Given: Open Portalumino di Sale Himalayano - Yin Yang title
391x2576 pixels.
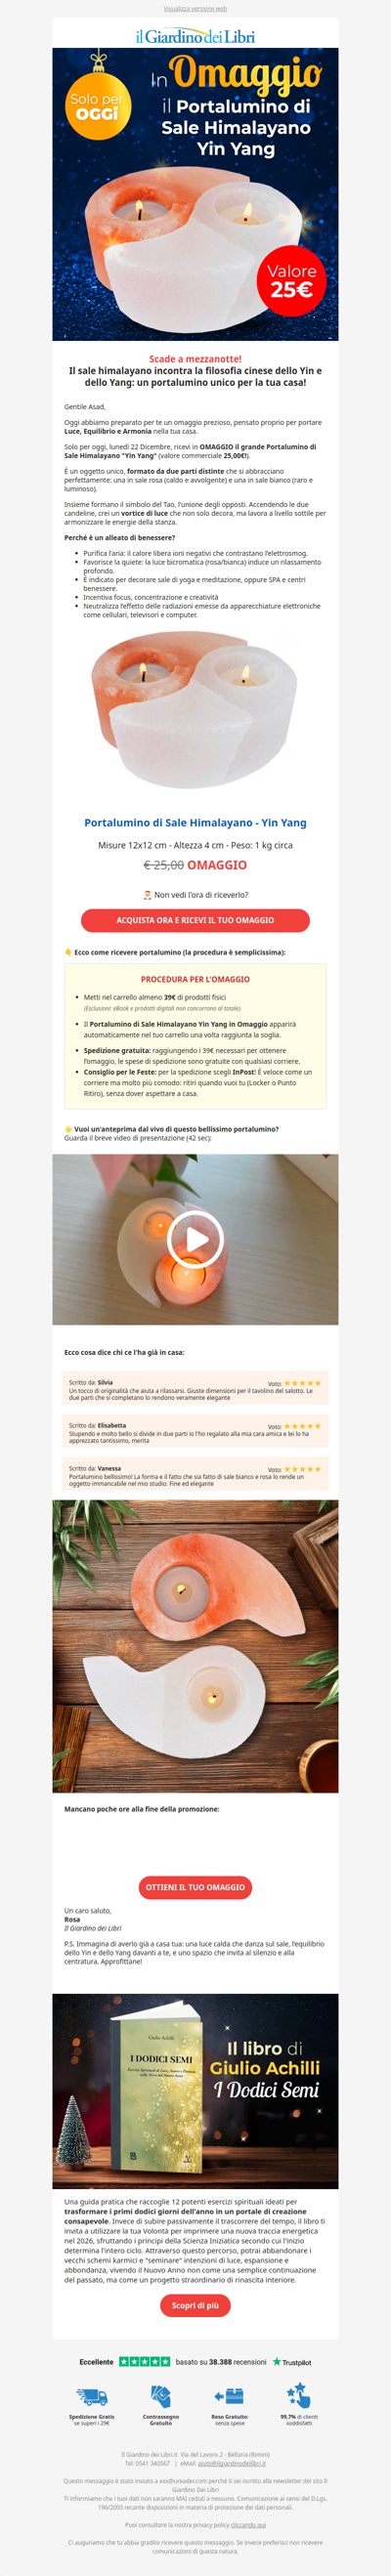Looking at the screenshot, I should point(195,822).
